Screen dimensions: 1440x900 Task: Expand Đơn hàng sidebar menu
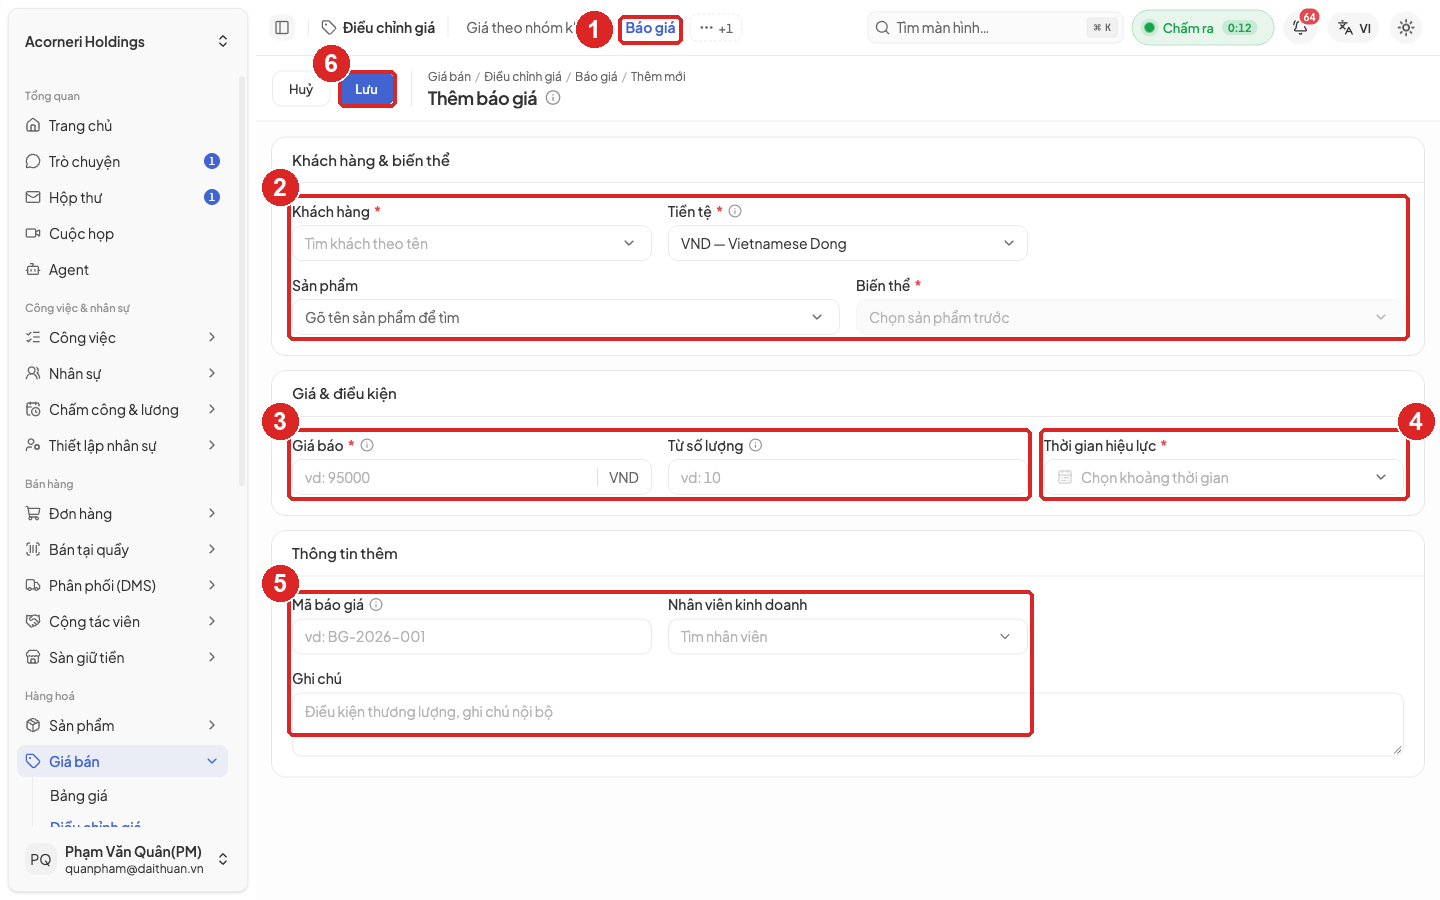point(122,514)
